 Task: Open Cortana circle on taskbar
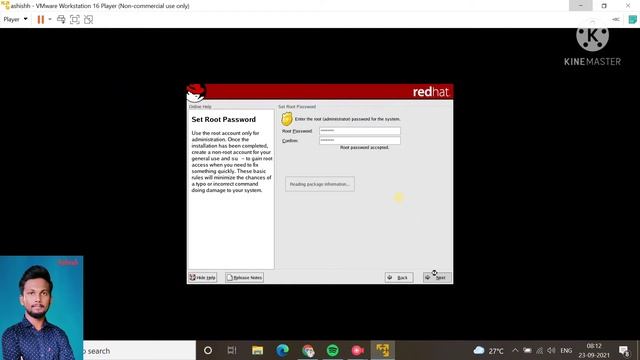pos(208,350)
